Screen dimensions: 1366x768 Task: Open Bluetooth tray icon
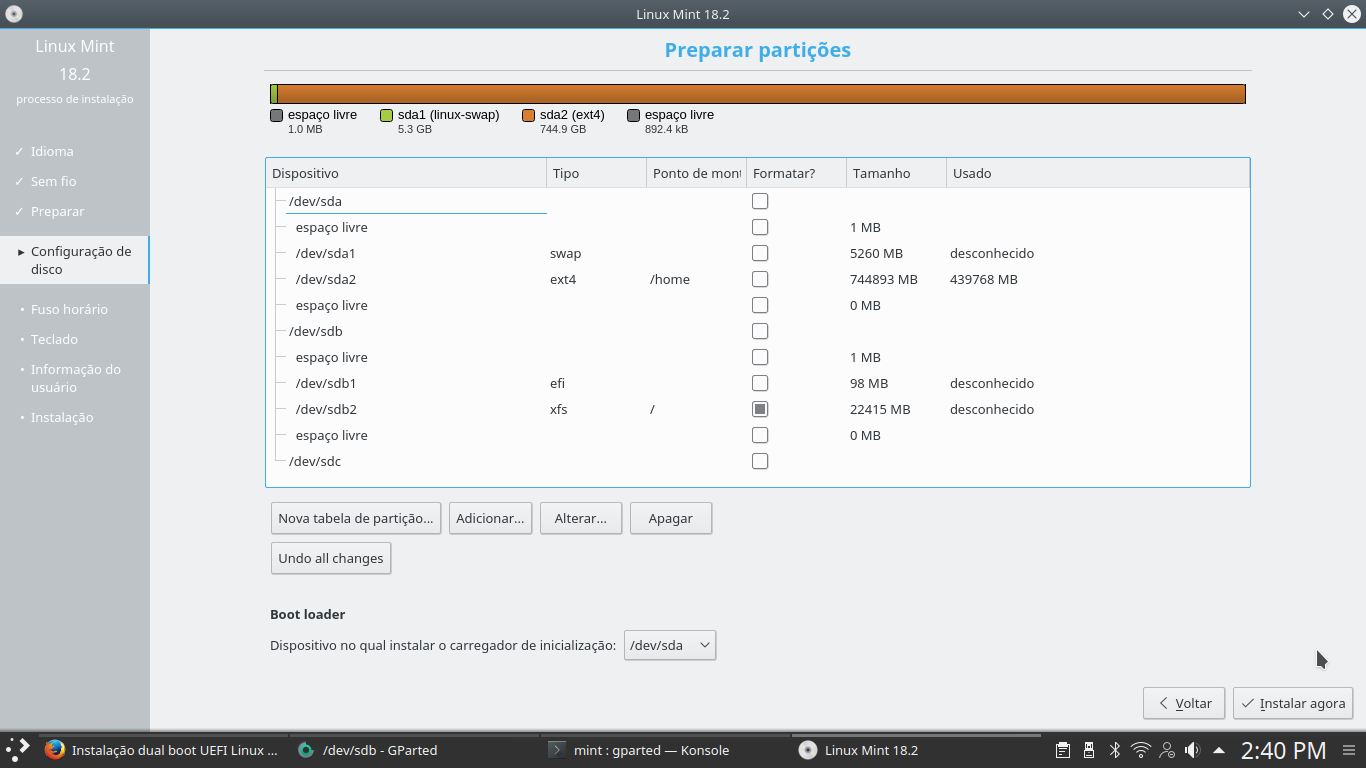1115,750
